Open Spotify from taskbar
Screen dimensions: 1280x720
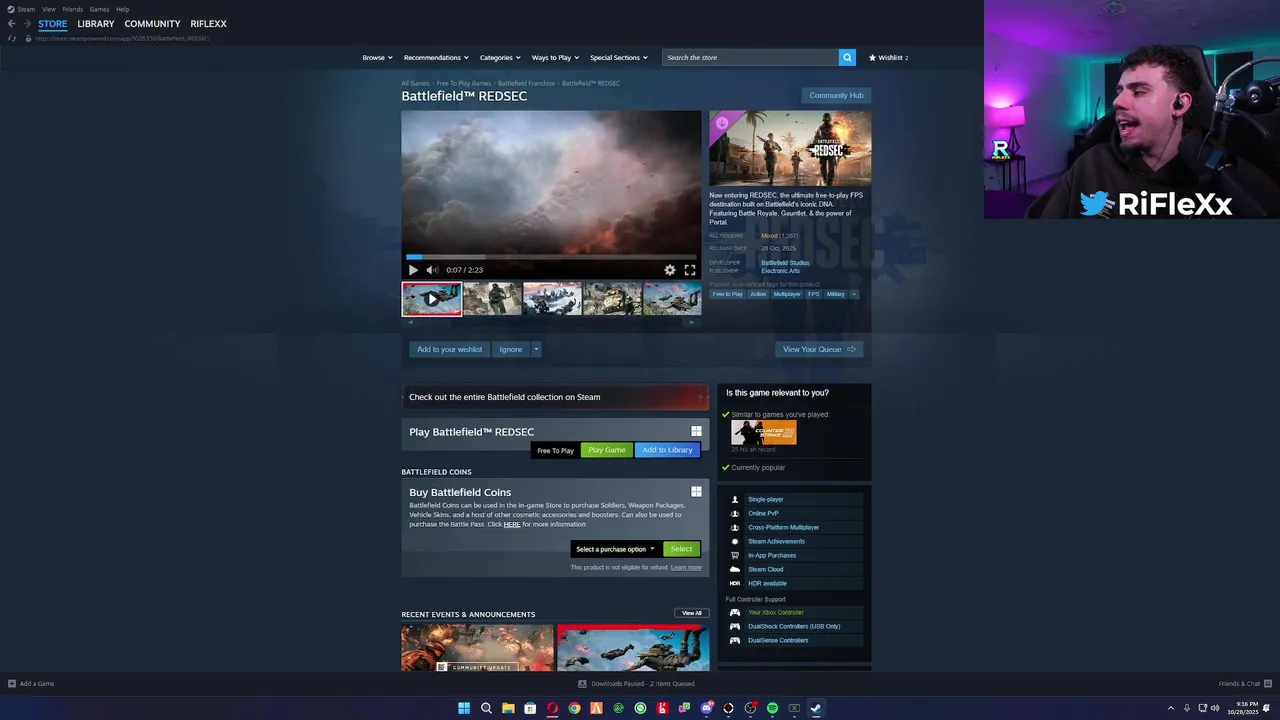click(772, 708)
